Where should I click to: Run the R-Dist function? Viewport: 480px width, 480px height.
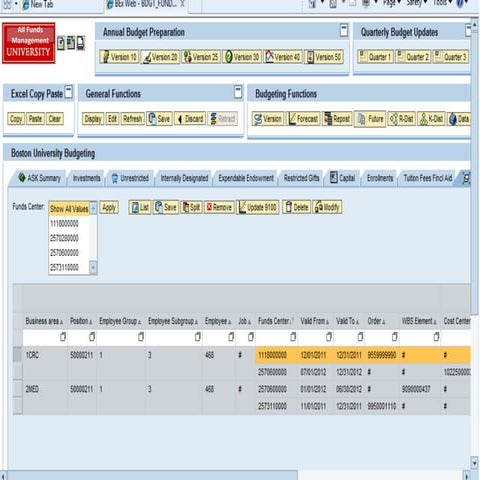pos(402,119)
